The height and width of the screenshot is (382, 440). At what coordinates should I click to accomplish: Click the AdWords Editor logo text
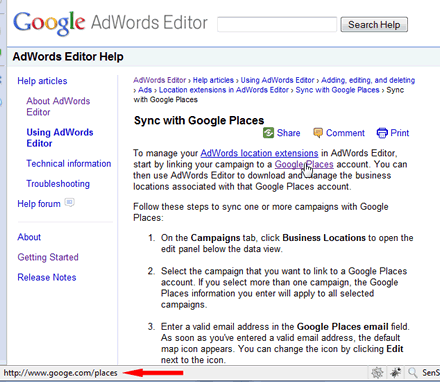[149, 23]
